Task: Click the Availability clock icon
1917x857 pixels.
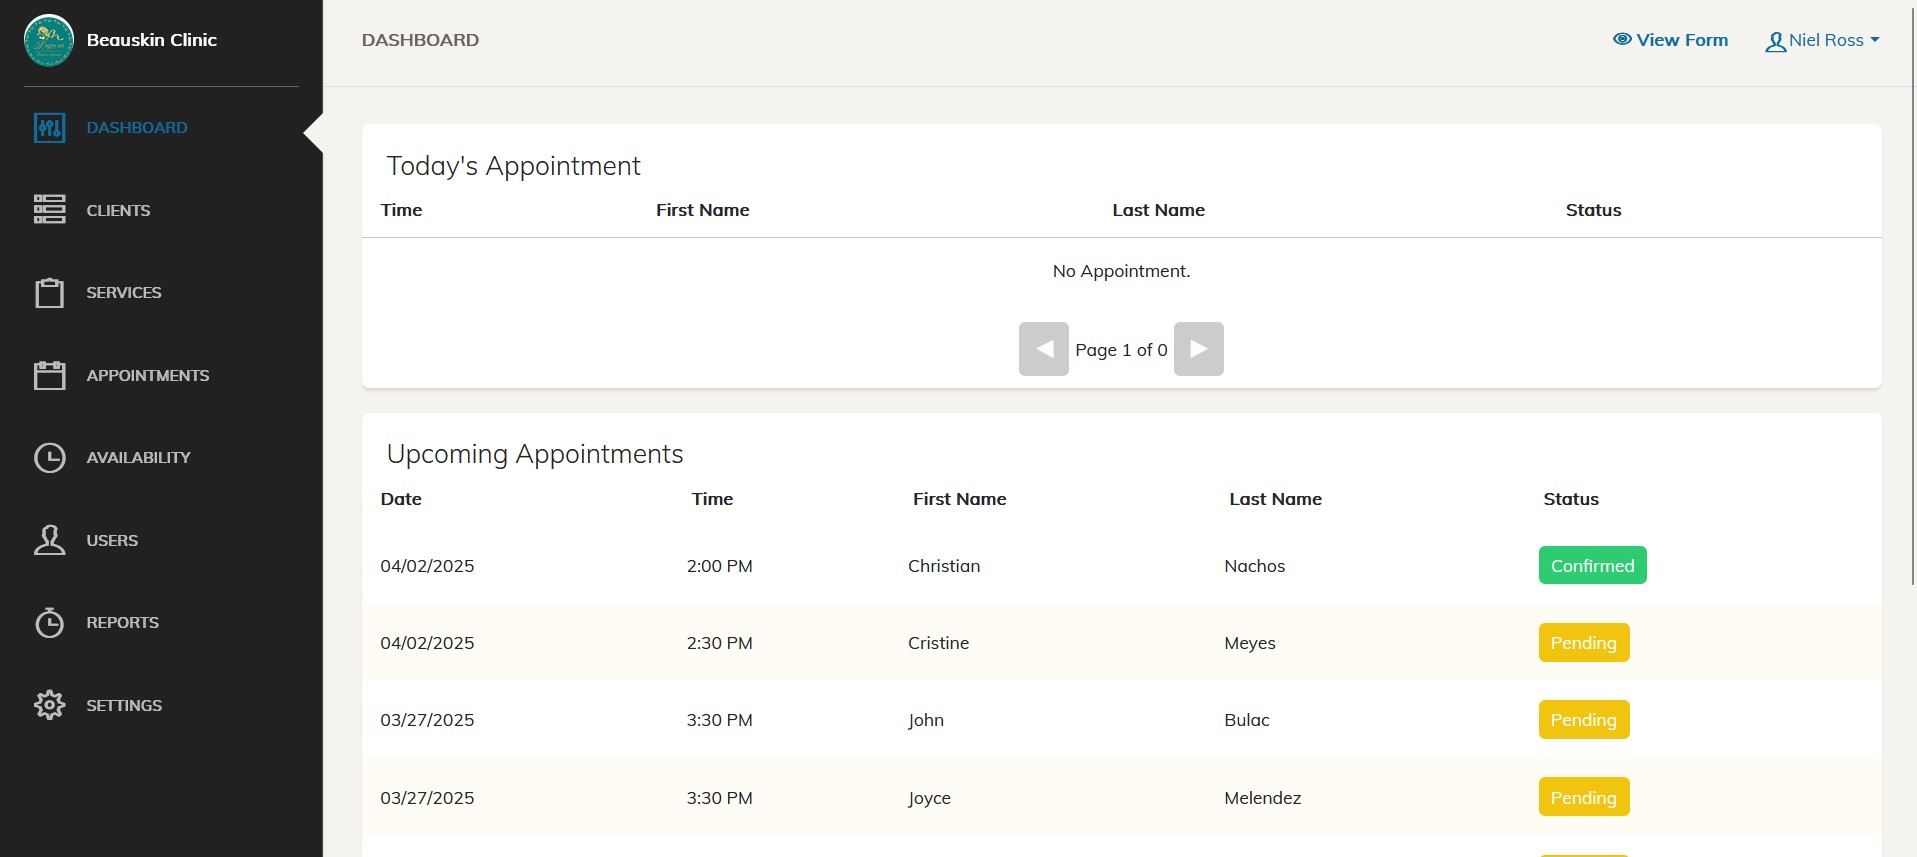Action: [x=50, y=457]
